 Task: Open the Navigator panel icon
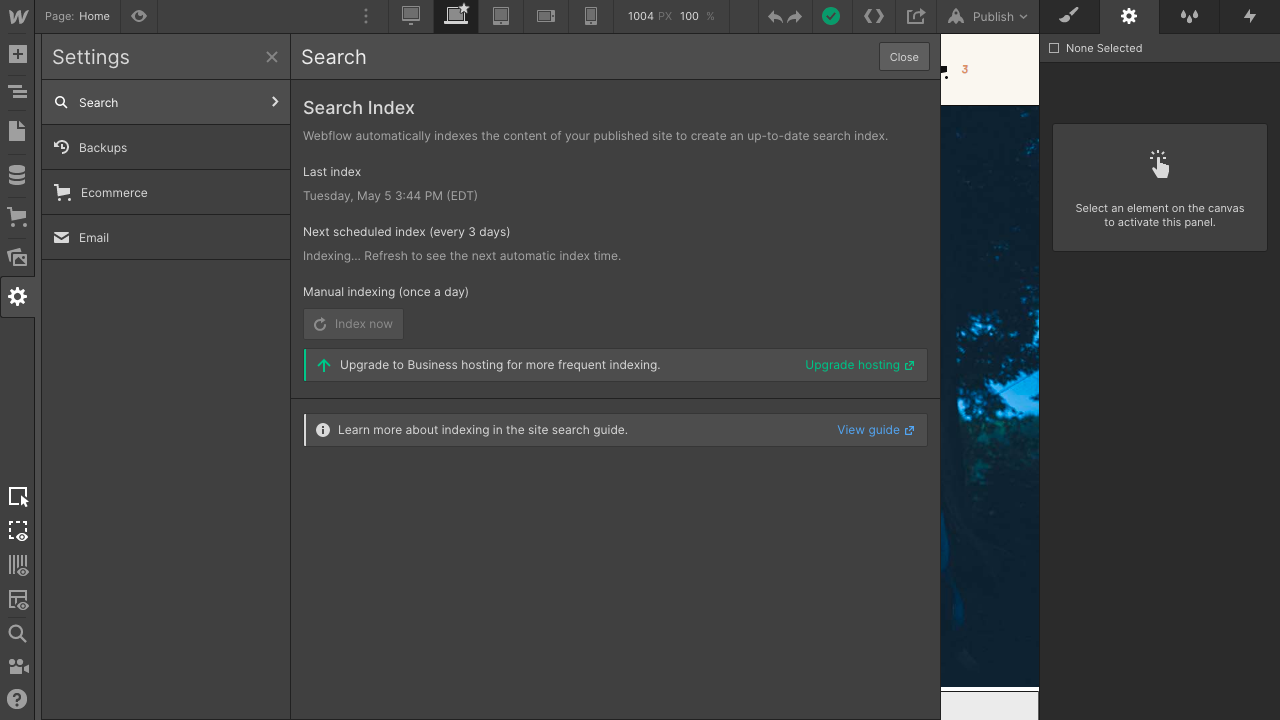[17, 92]
